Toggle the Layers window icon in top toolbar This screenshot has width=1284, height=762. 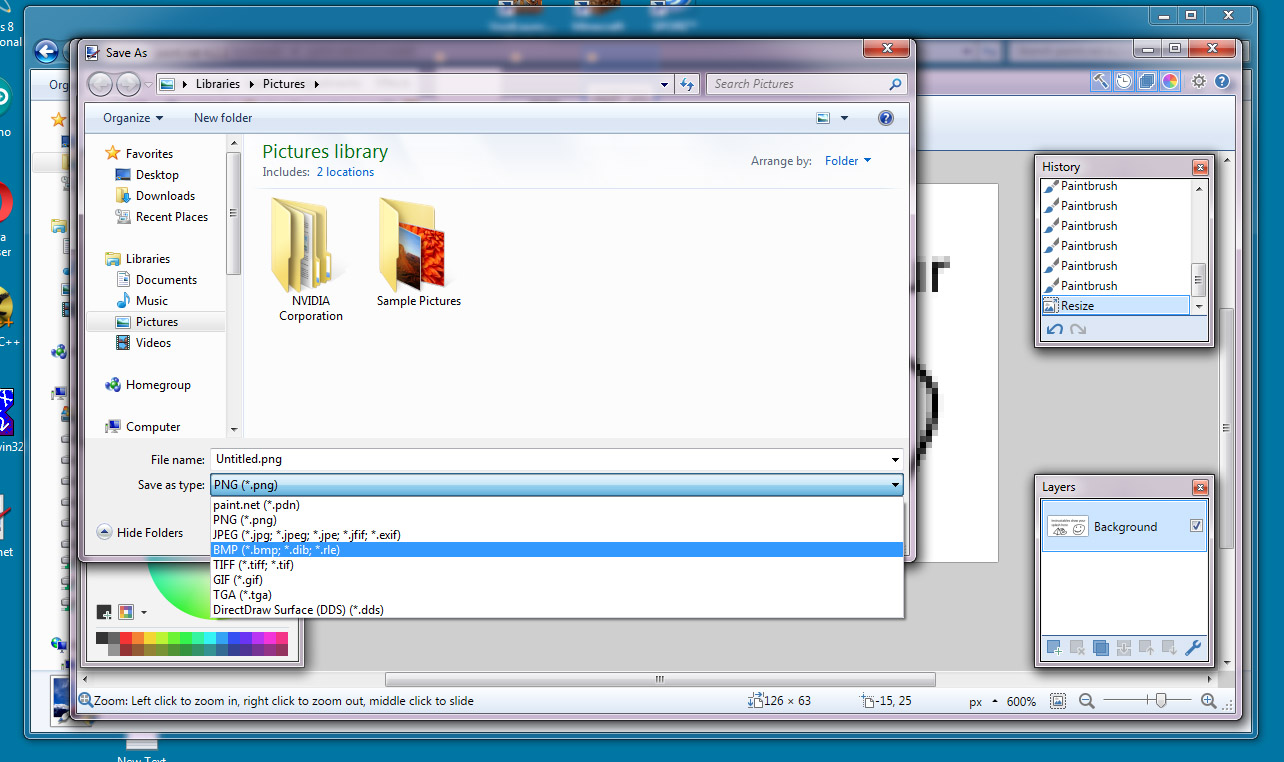click(1147, 82)
